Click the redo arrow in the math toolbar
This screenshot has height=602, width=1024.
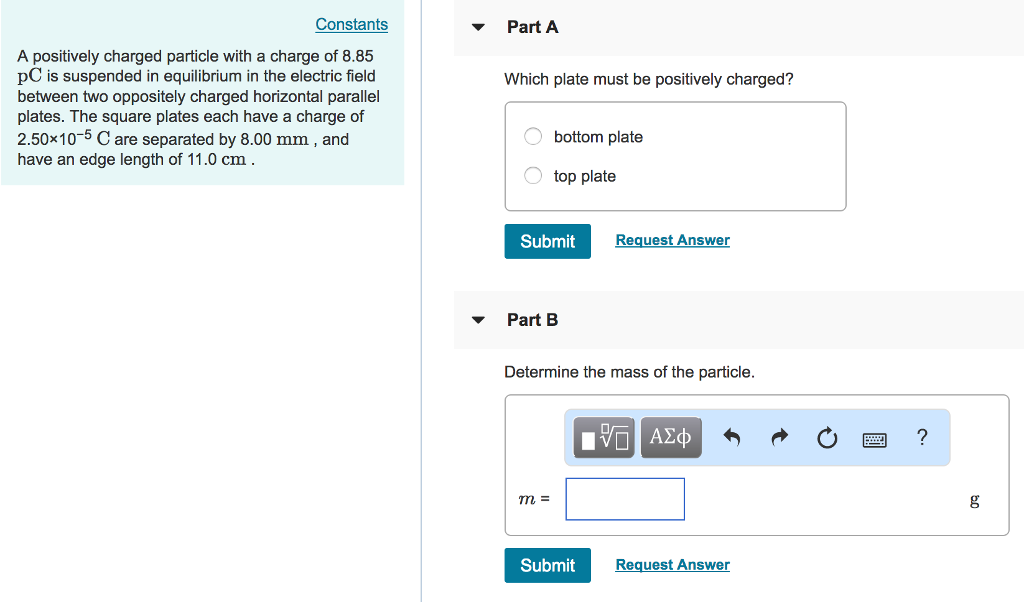point(779,437)
